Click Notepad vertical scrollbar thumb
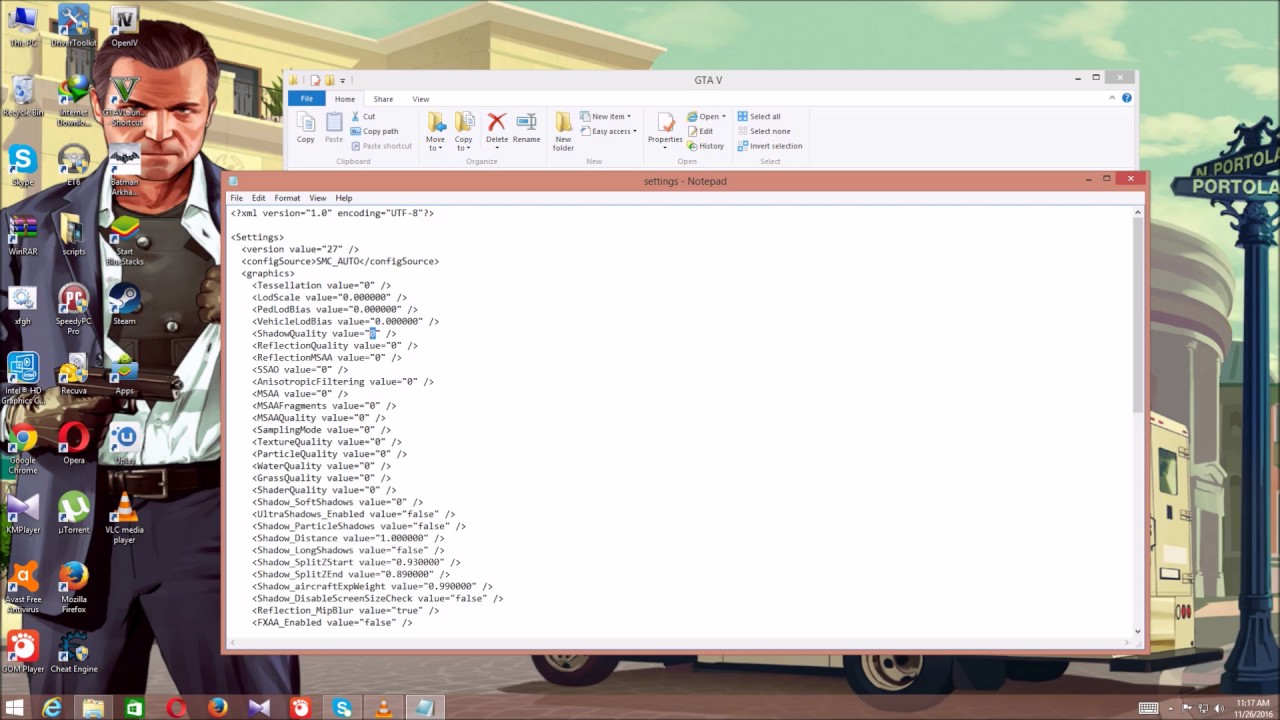This screenshot has height=720, width=1280. click(x=1138, y=315)
